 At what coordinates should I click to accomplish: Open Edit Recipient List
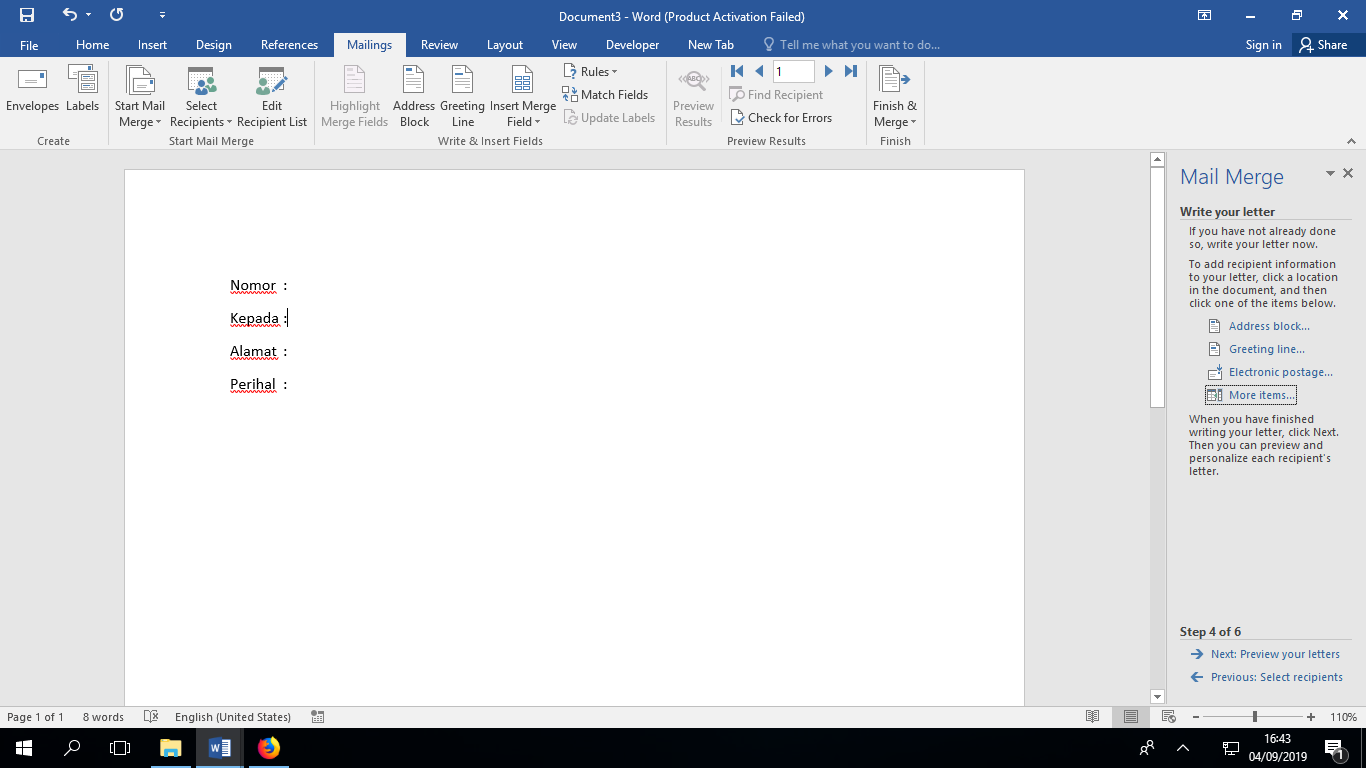click(x=272, y=96)
